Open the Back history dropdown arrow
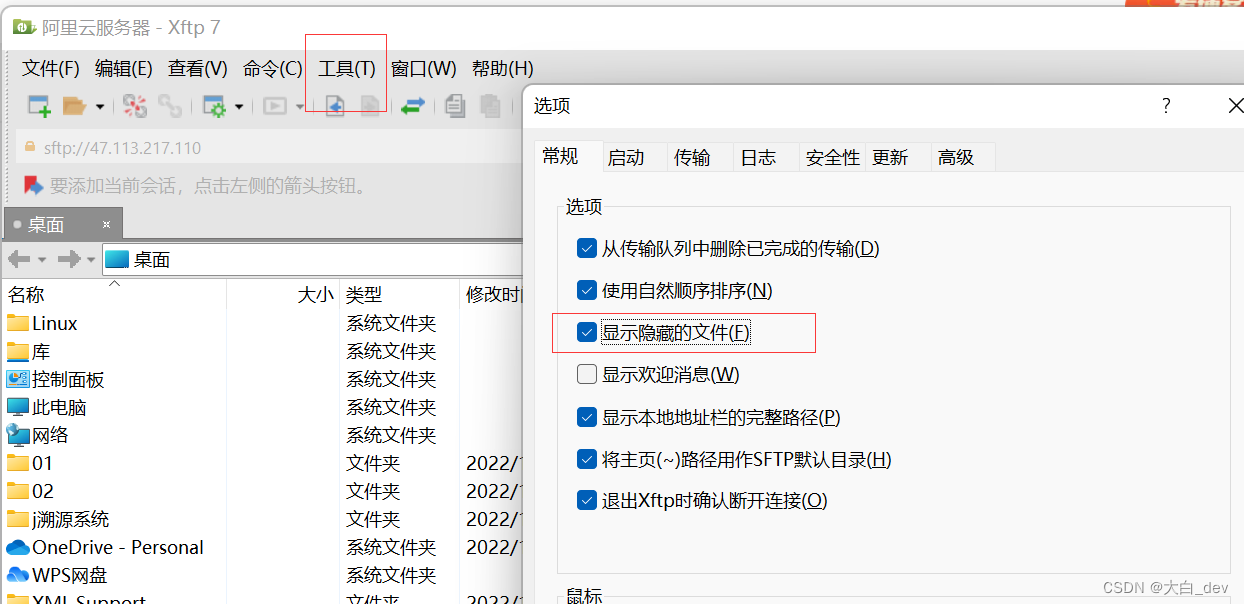The width and height of the screenshot is (1244, 604). [x=42, y=260]
